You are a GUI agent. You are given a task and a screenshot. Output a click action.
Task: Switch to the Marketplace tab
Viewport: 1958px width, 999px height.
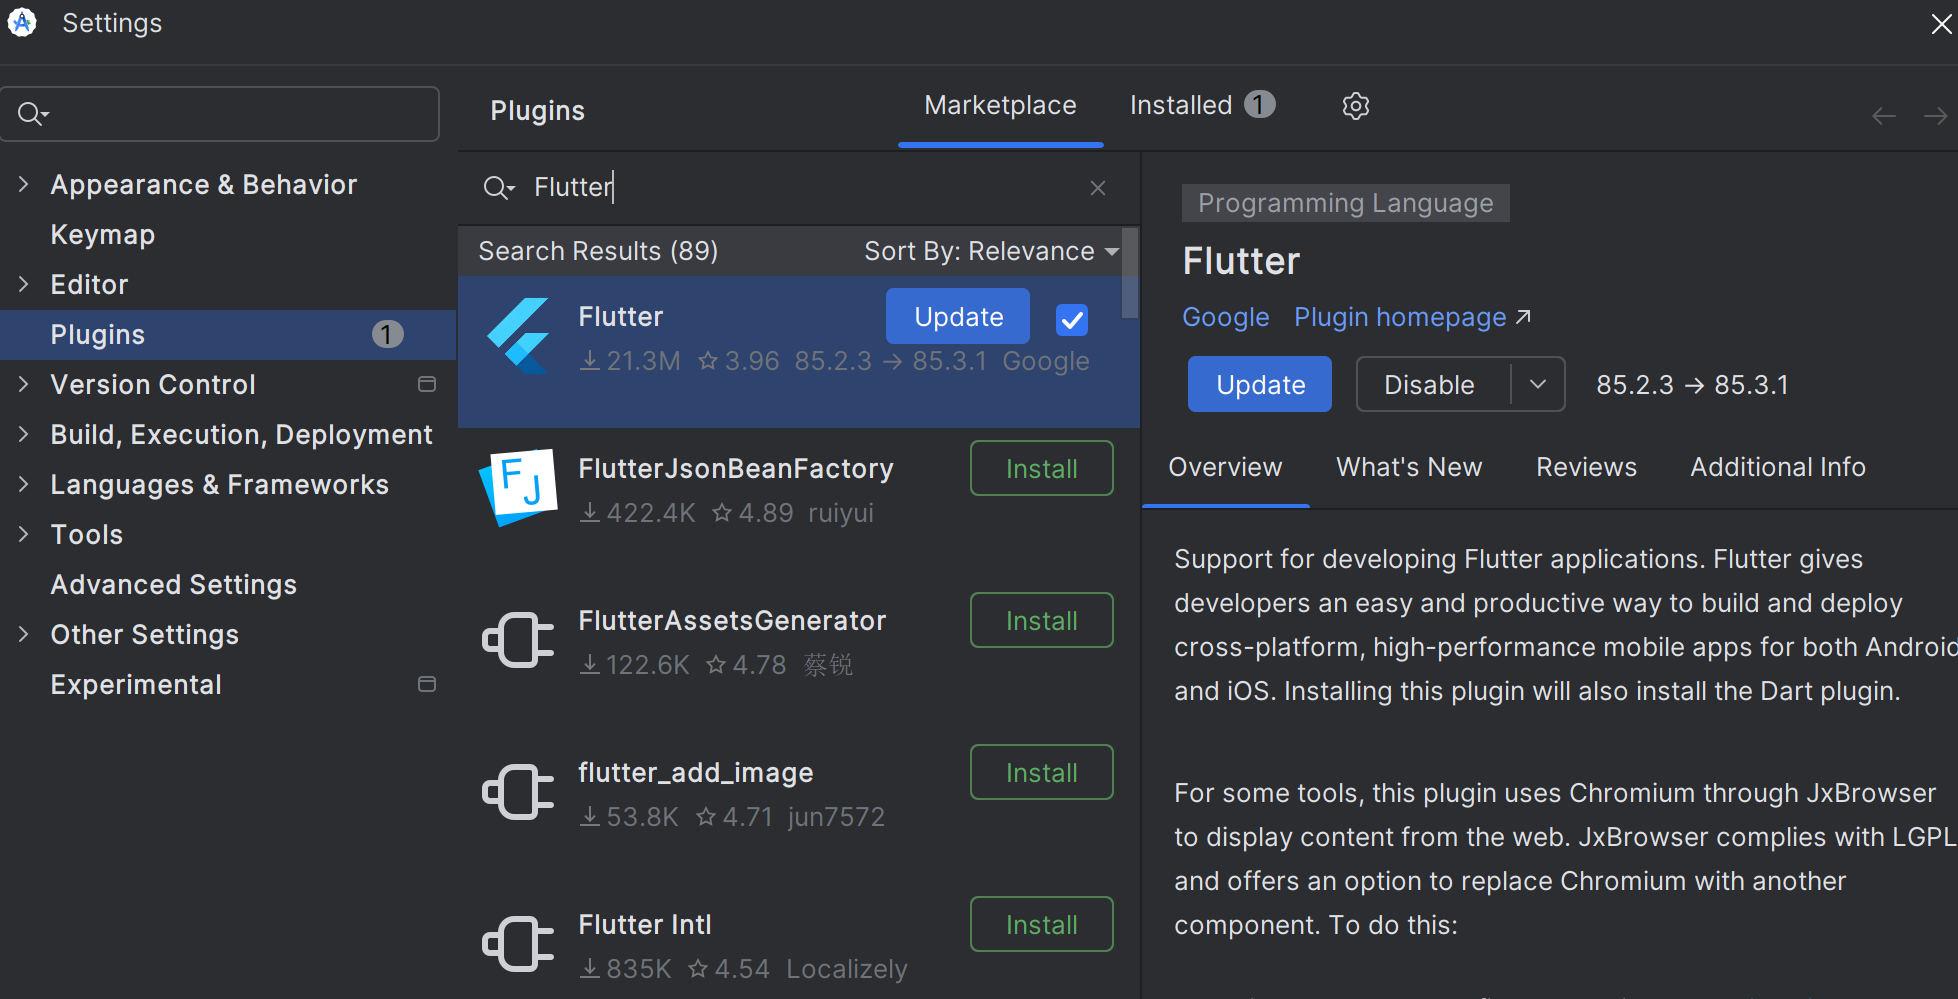1000,105
